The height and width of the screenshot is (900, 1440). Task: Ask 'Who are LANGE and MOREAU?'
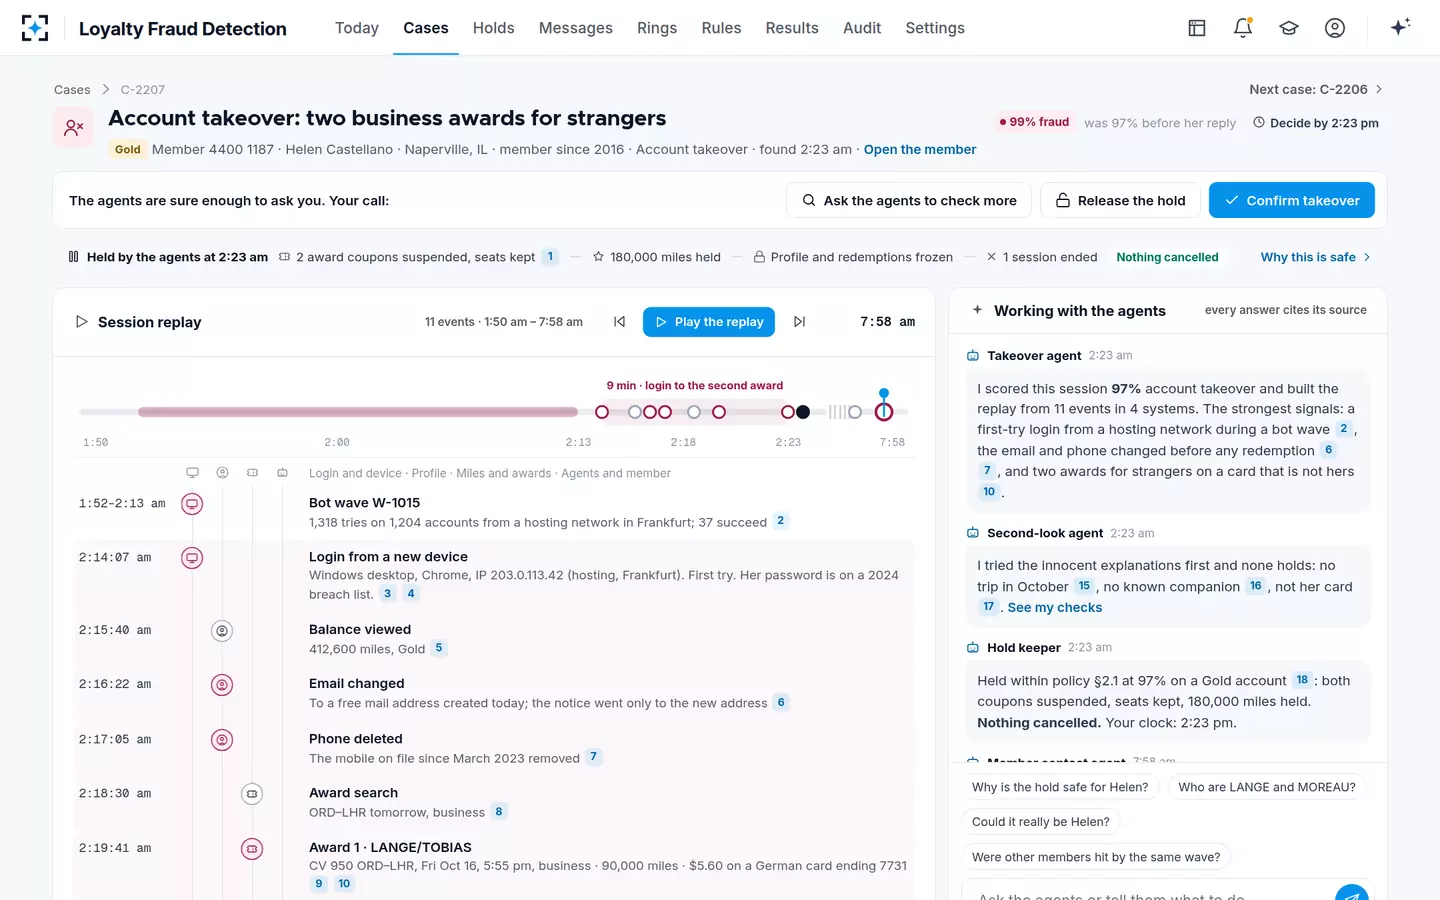[x=1267, y=787]
